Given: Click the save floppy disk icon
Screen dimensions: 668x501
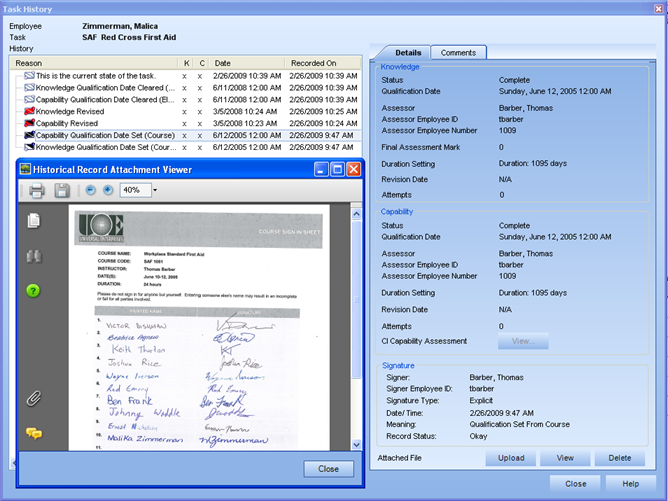Looking at the screenshot, I should (x=62, y=190).
